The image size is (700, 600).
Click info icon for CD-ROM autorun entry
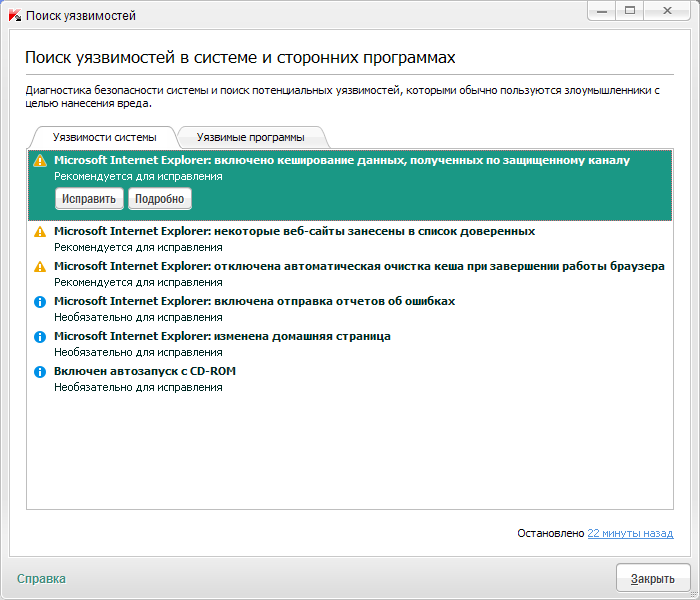[40, 371]
